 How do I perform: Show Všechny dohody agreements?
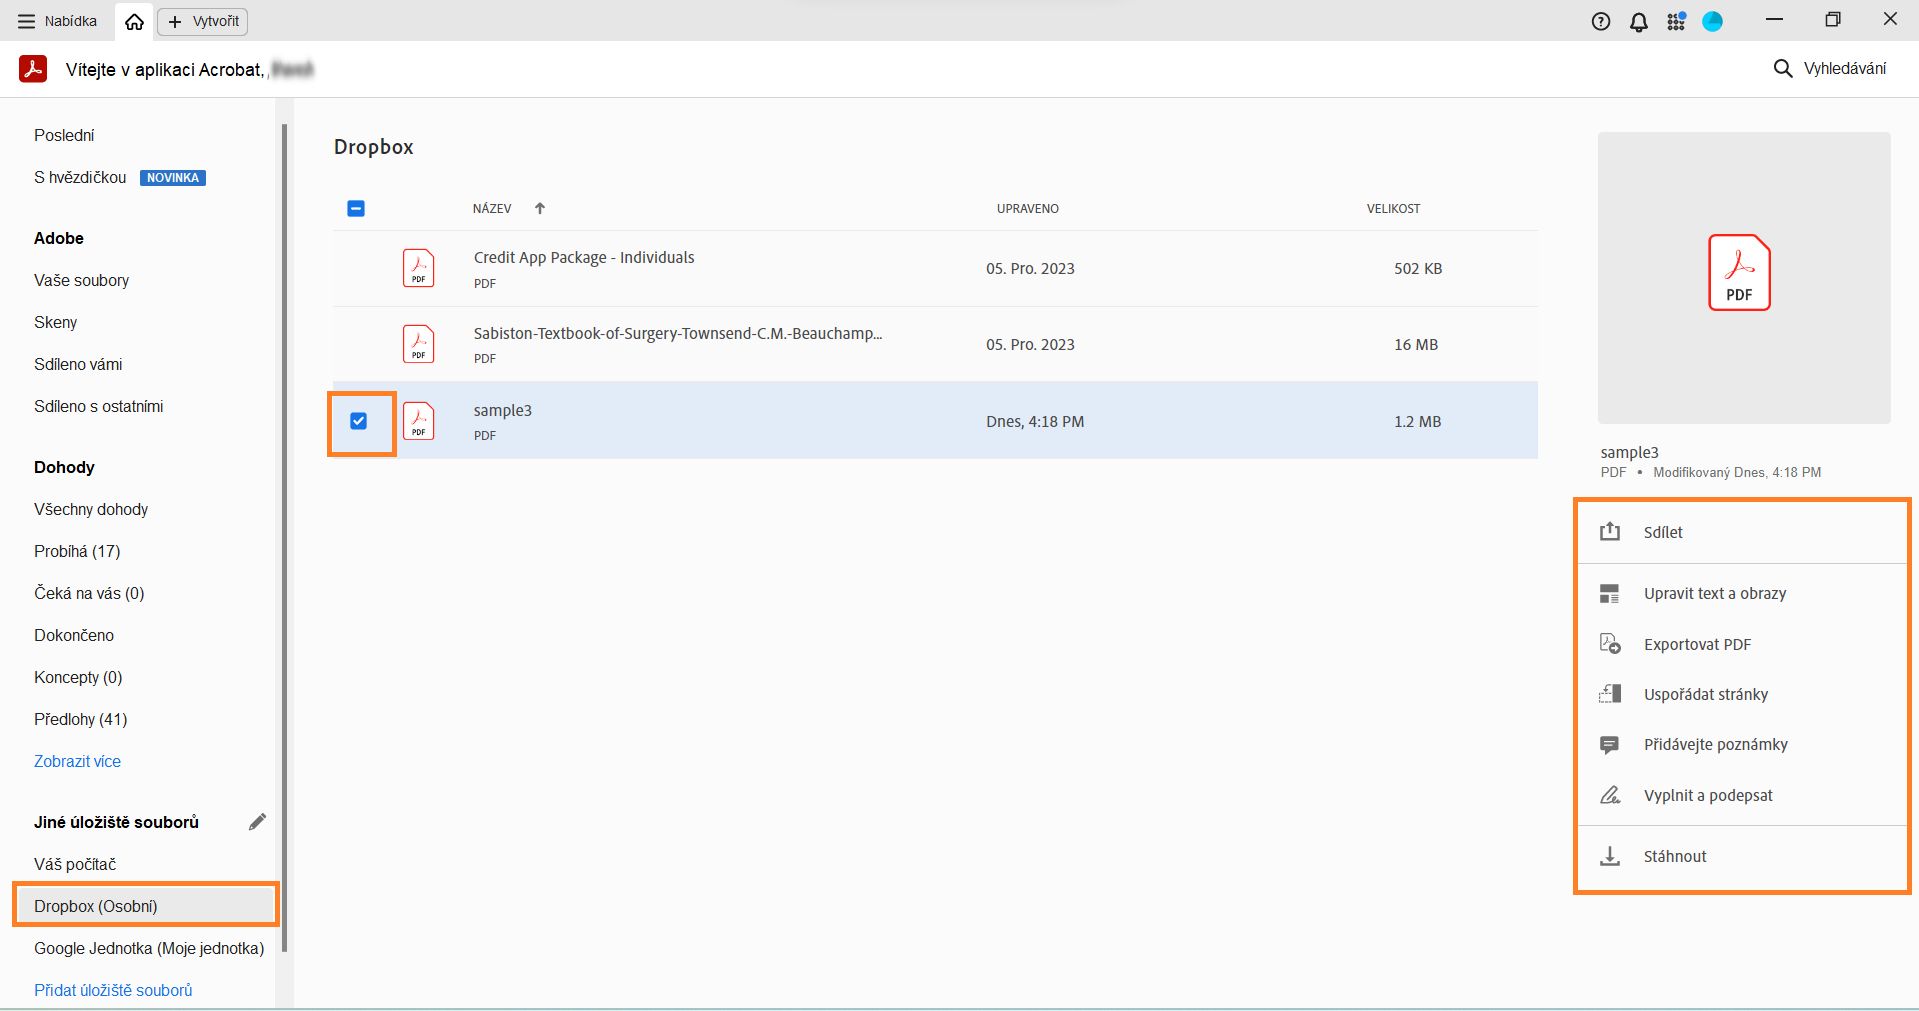point(91,509)
